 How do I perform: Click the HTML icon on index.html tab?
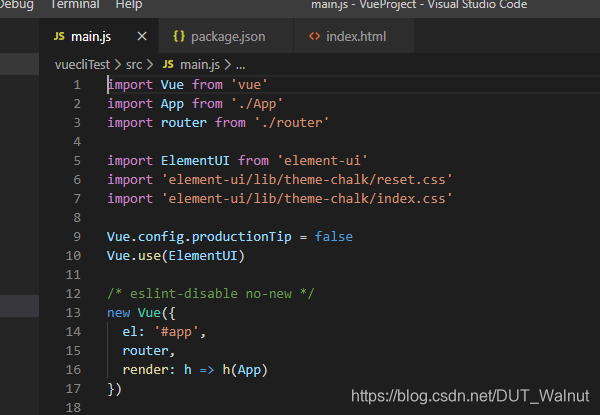(x=314, y=36)
